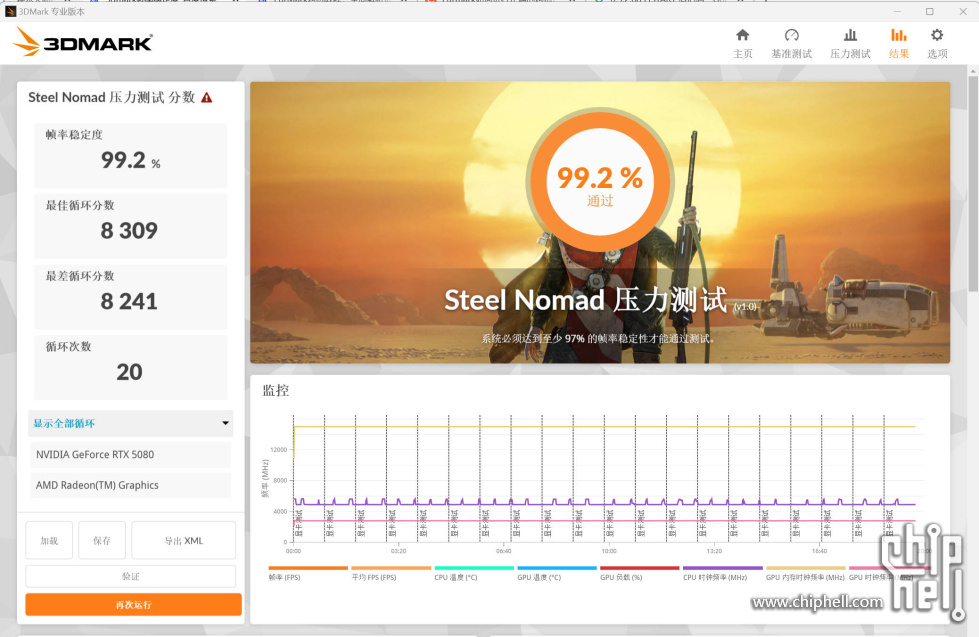Image resolution: width=979 pixels, height=637 pixels.
Task: Select the AMD Radeon(TM) Graphics entry
Action: tap(130, 485)
